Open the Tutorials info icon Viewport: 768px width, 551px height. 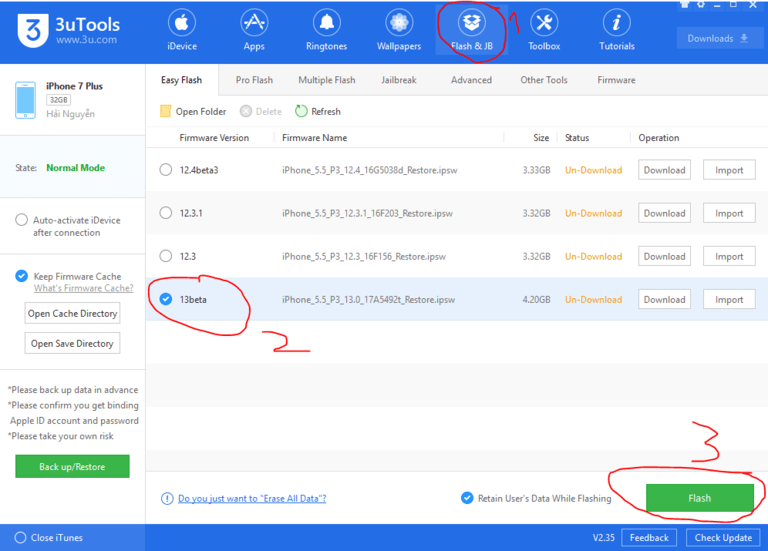(x=617, y=24)
